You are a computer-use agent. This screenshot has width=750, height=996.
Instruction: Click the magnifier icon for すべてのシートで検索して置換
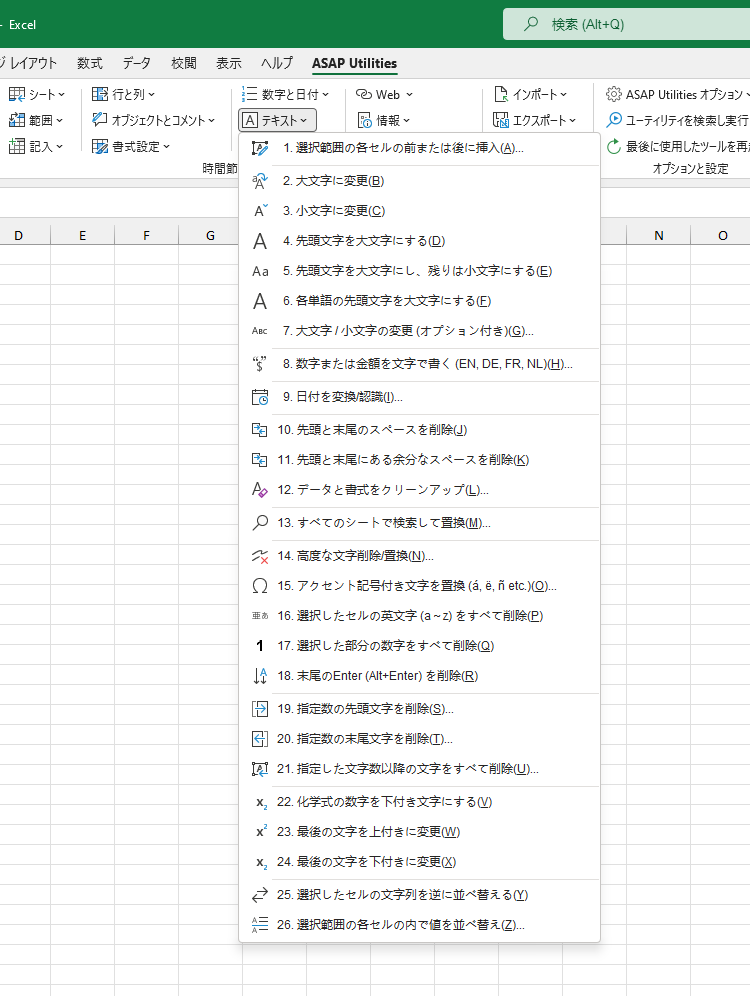point(260,523)
